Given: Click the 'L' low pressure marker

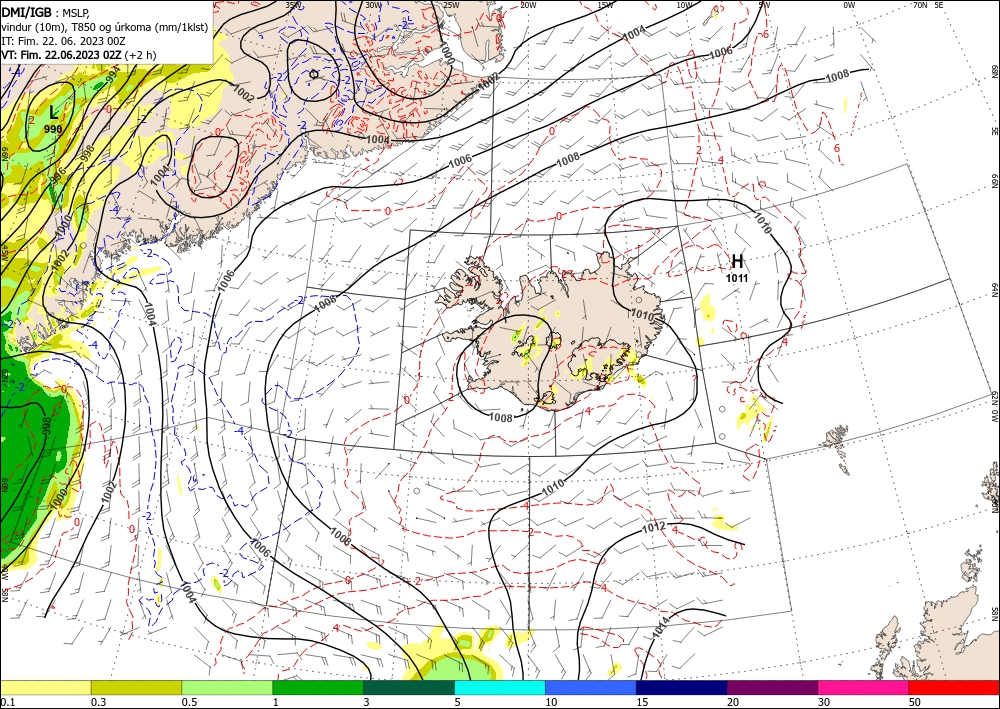Looking at the screenshot, I should click(x=54, y=113).
